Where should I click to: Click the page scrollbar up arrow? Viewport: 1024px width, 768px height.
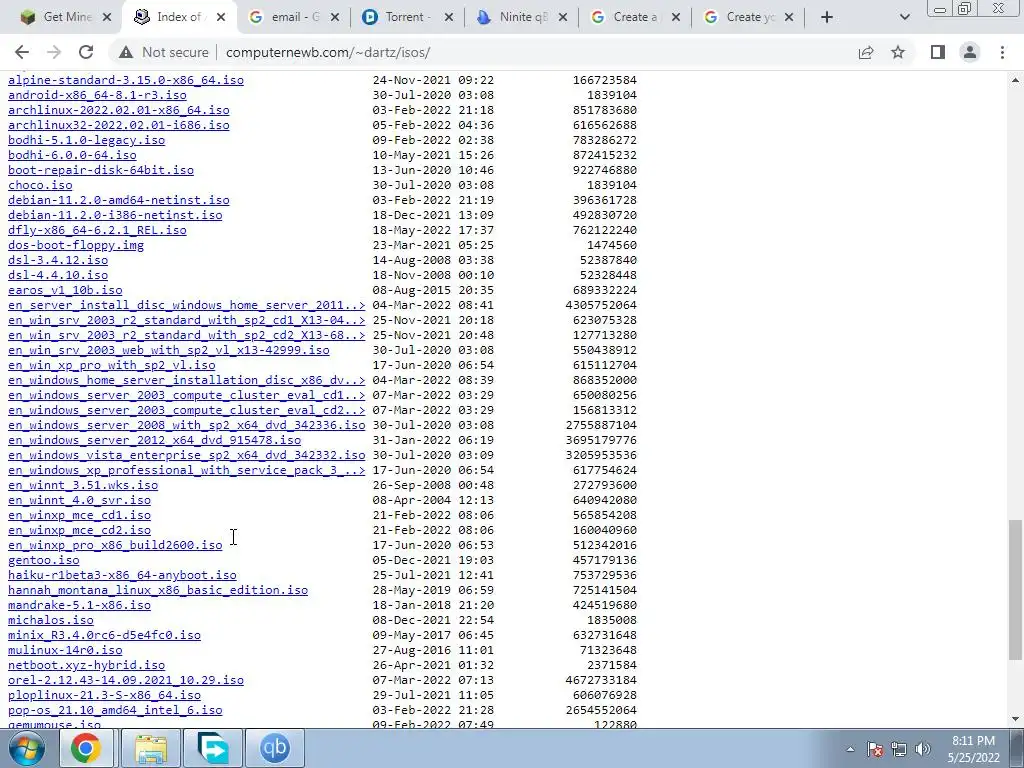(1016, 80)
